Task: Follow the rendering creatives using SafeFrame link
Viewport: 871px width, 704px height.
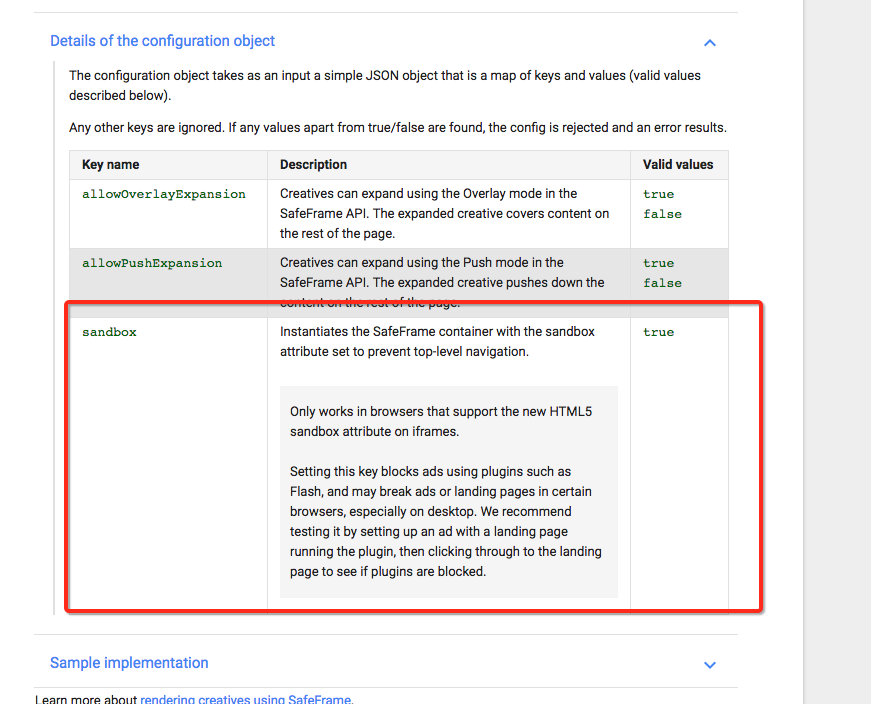Action: point(247,699)
